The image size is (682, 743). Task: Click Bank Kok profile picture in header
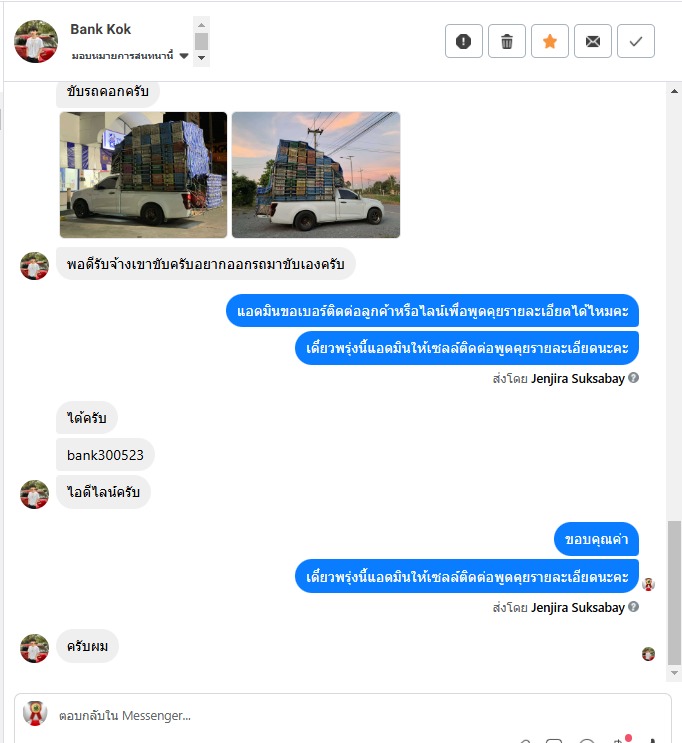coord(36,41)
